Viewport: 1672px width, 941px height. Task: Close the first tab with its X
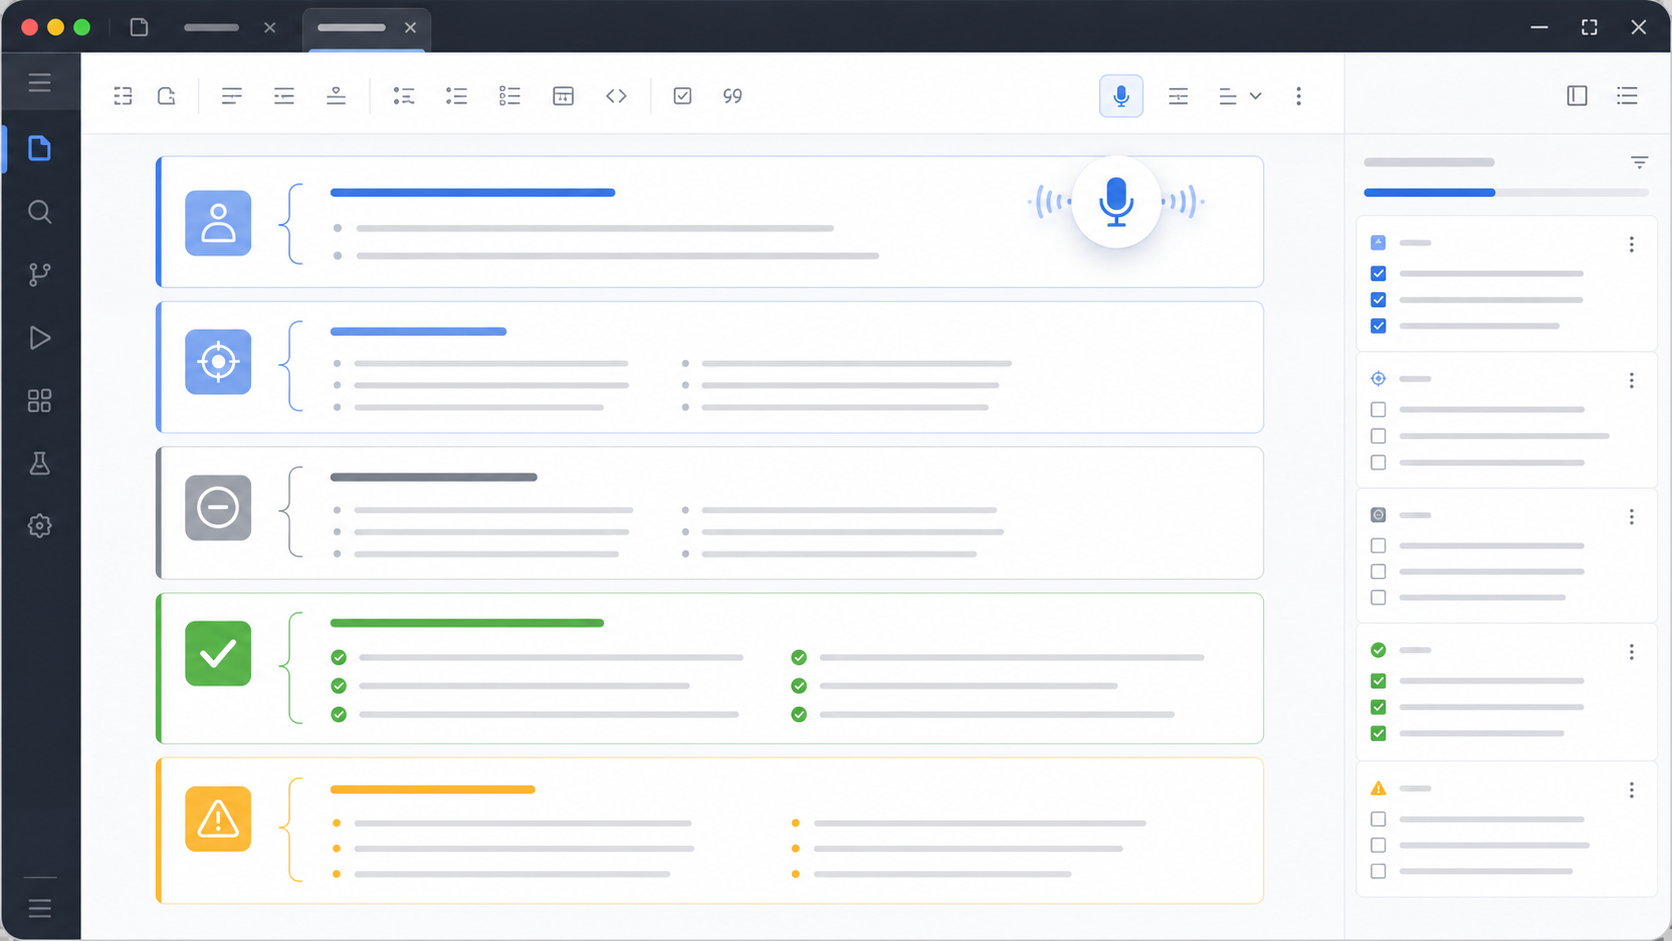tap(270, 28)
